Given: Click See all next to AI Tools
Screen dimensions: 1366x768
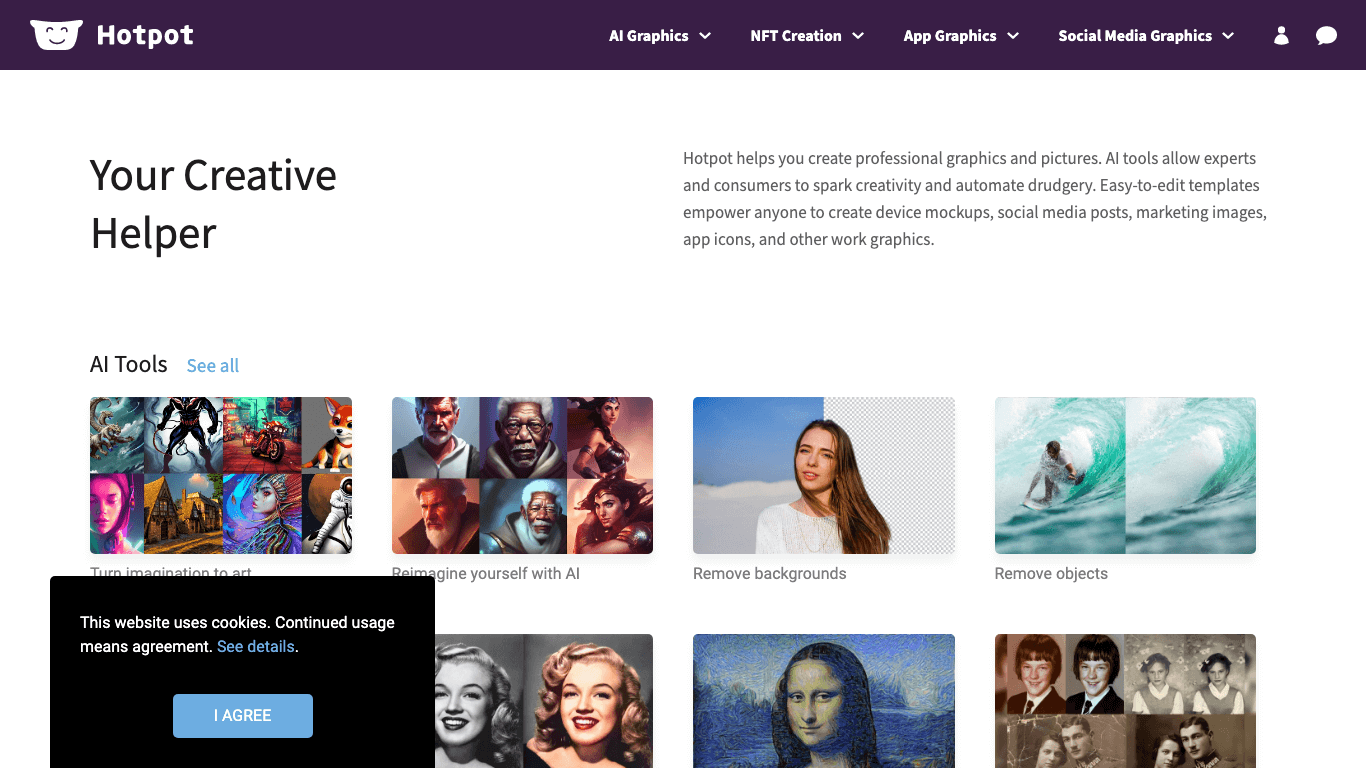Looking at the screenshot, I should click(213, 366).
